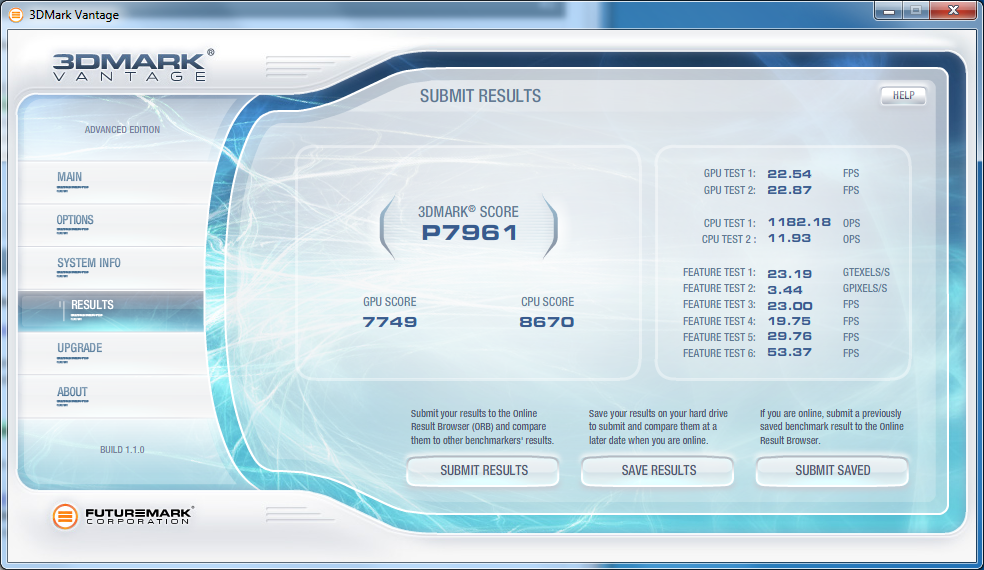Click the GPU Test 1 label
This screenshot has height=570, width=984.
729,173
